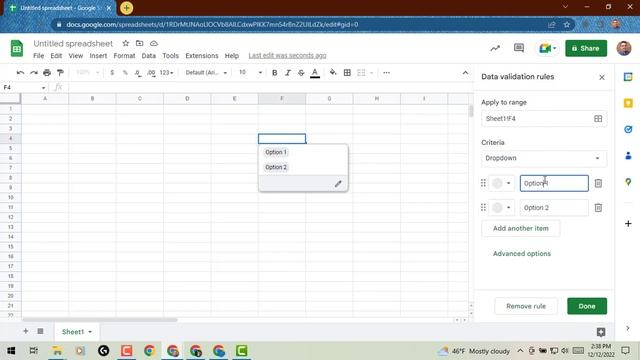The height and width of the screenshot is (360, 640).
Task: Click the Print icon
Action: coord(47,73)
